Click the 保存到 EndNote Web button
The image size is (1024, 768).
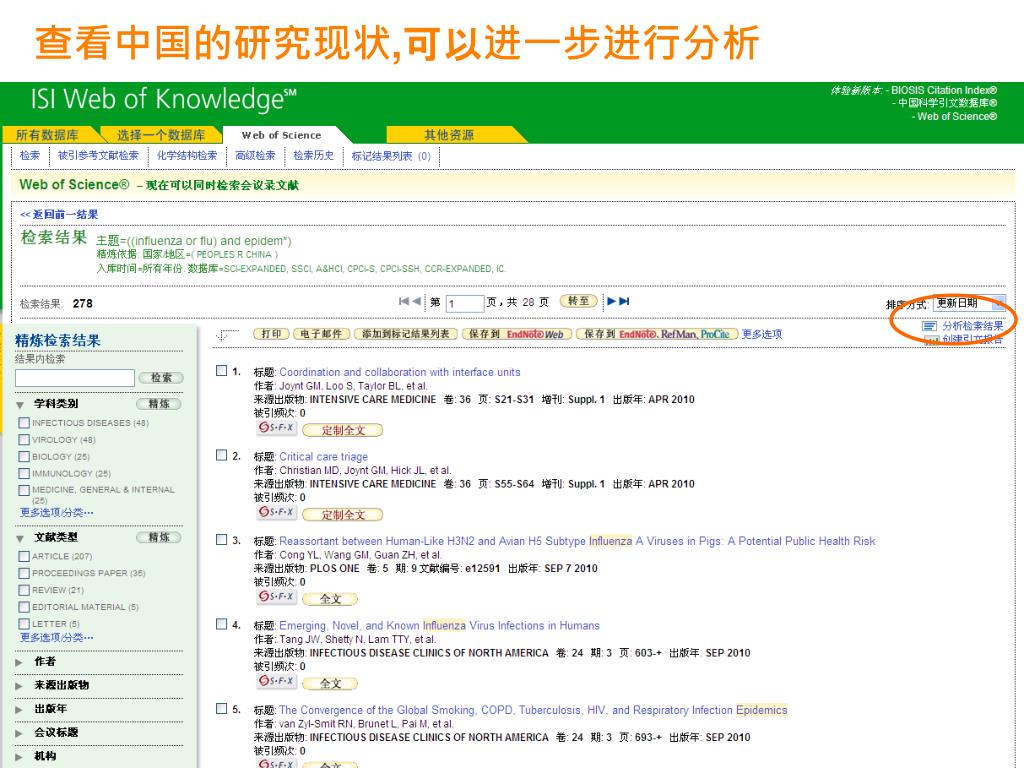coord(517,334)
